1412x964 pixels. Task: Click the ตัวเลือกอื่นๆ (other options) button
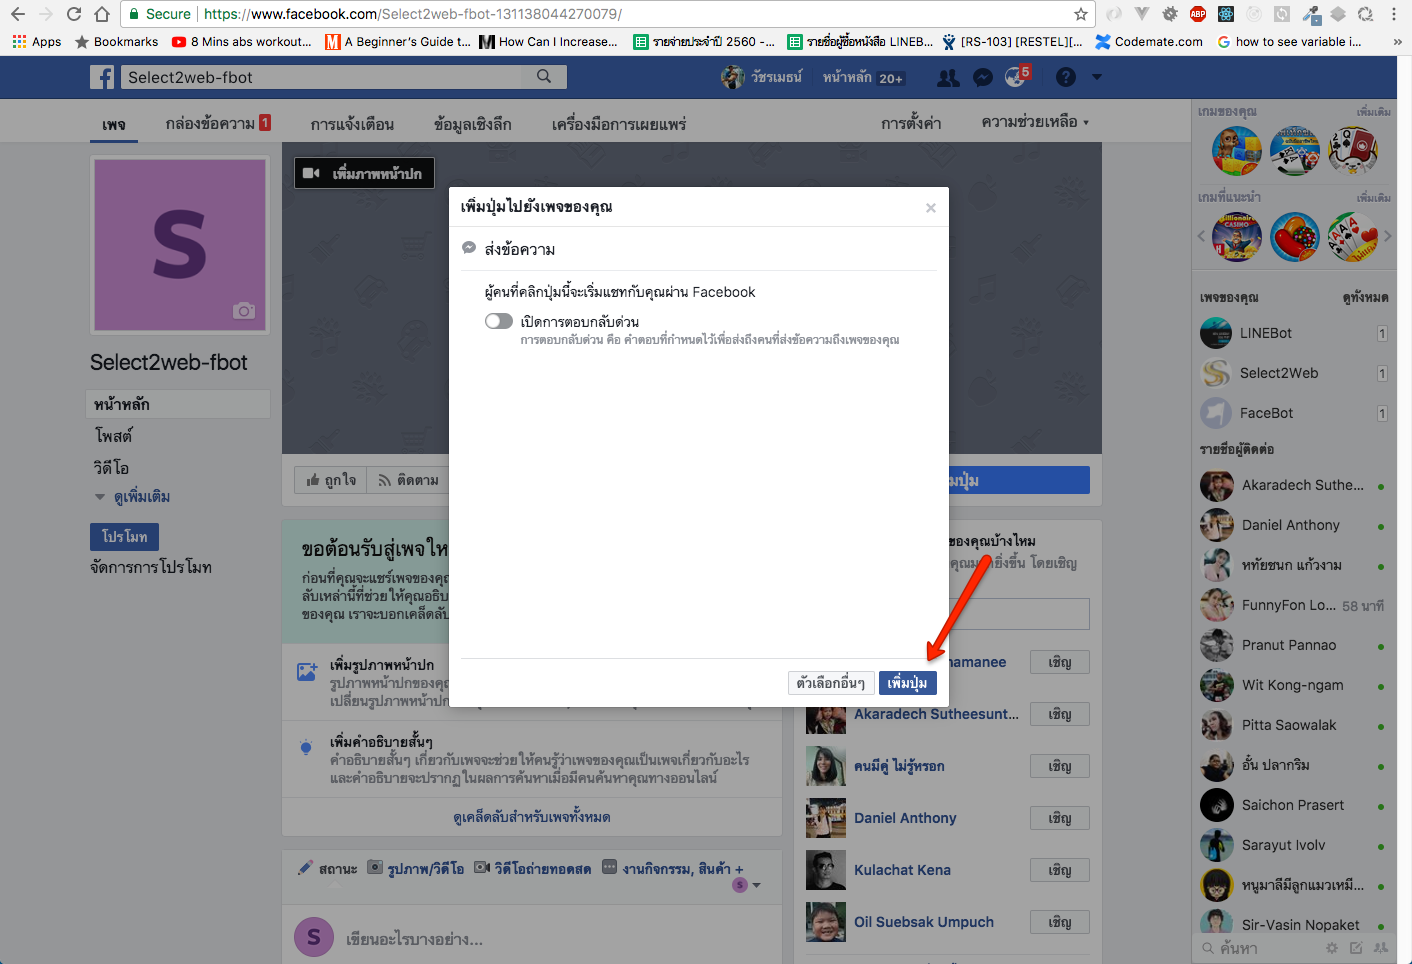831,683
